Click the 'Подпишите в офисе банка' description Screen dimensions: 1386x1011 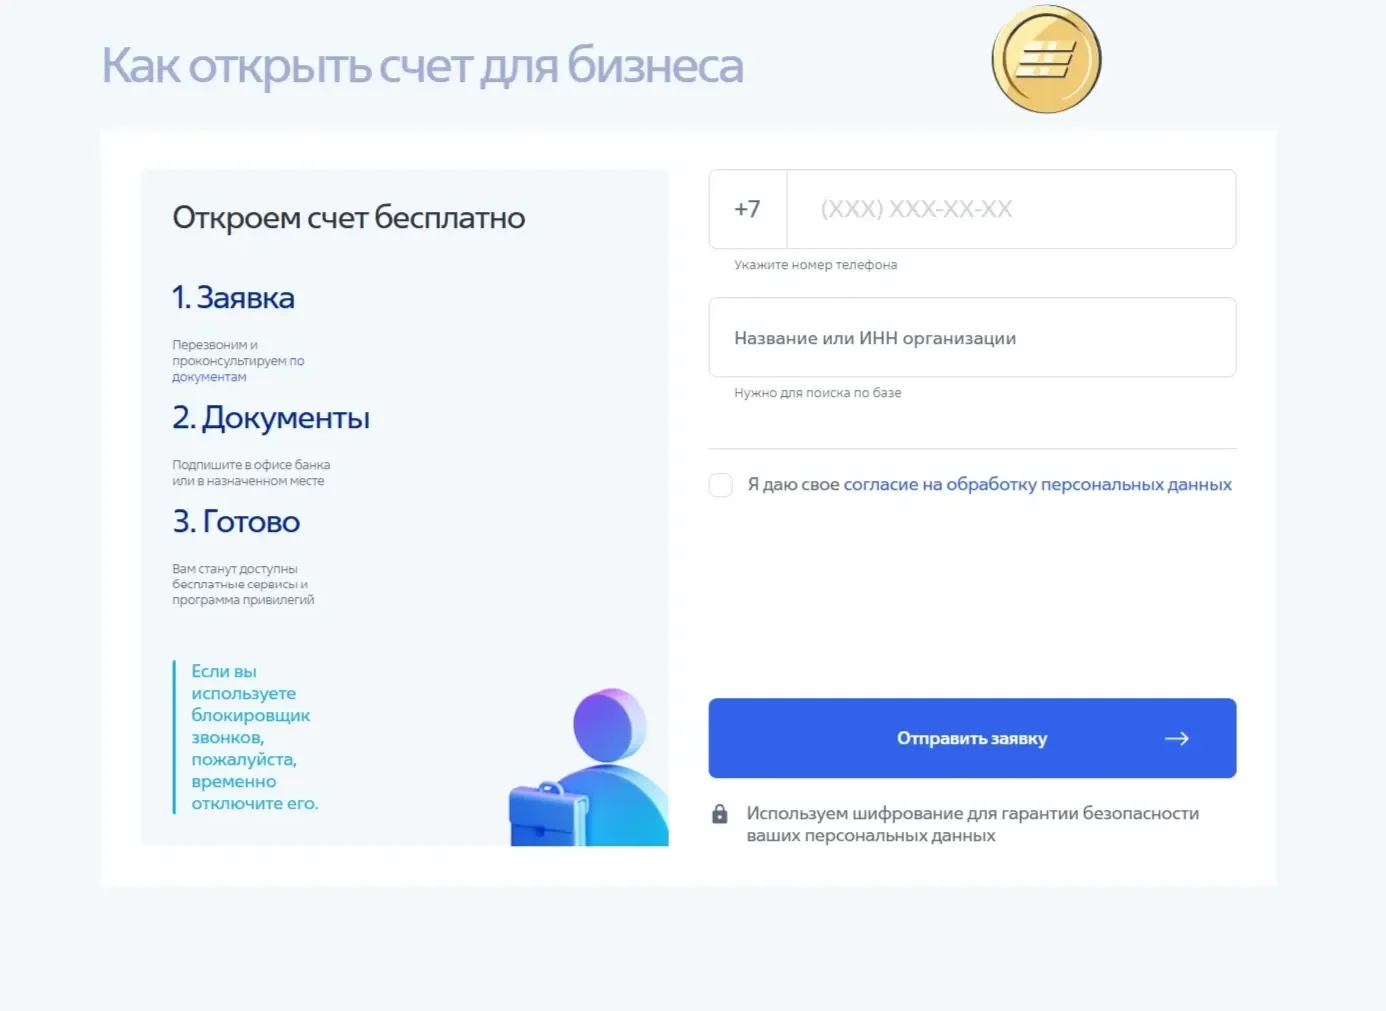pos(251,473)
